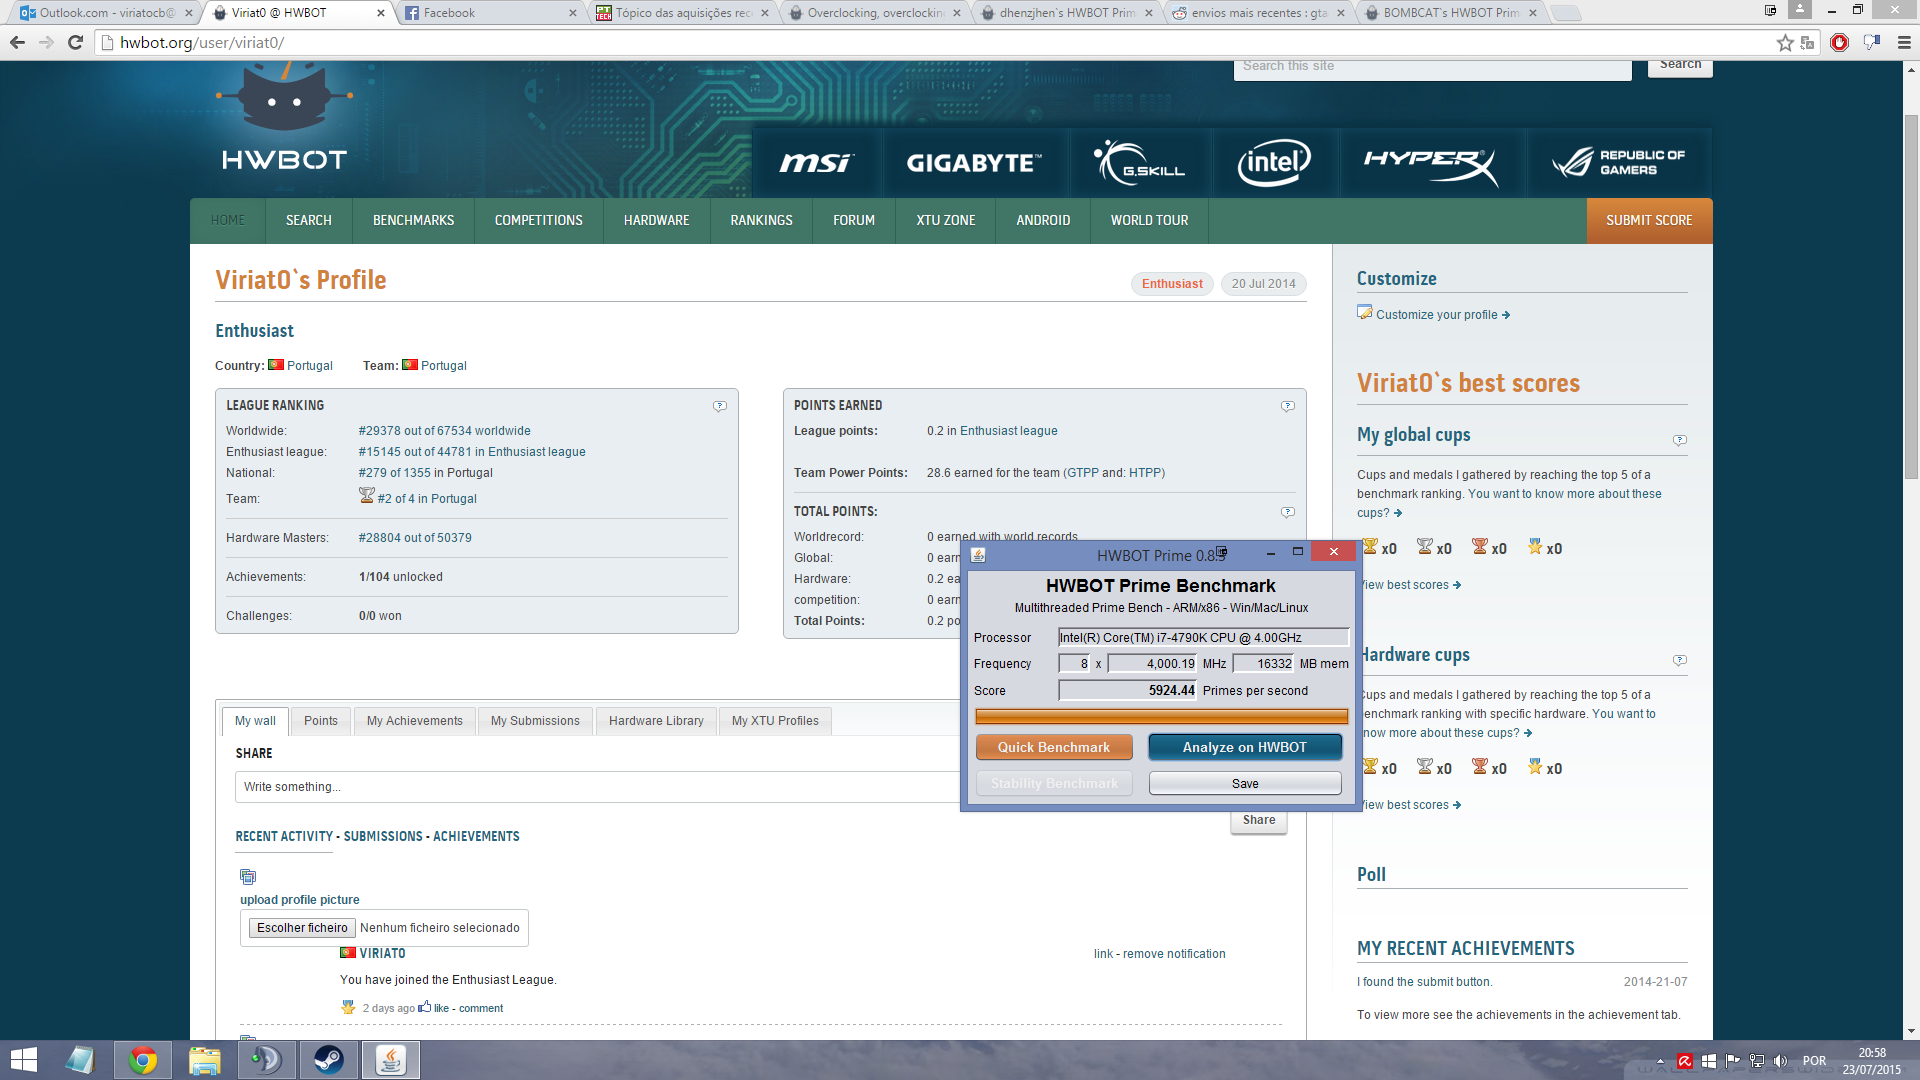Click the volume icon in system tray

1781,1061
